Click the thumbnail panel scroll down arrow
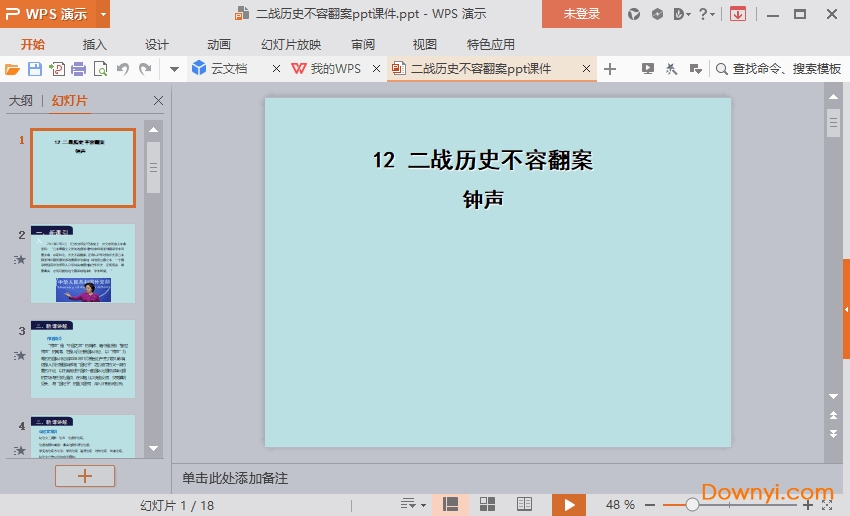The height and width of the screenshot is (516, 850). point(153,448)
